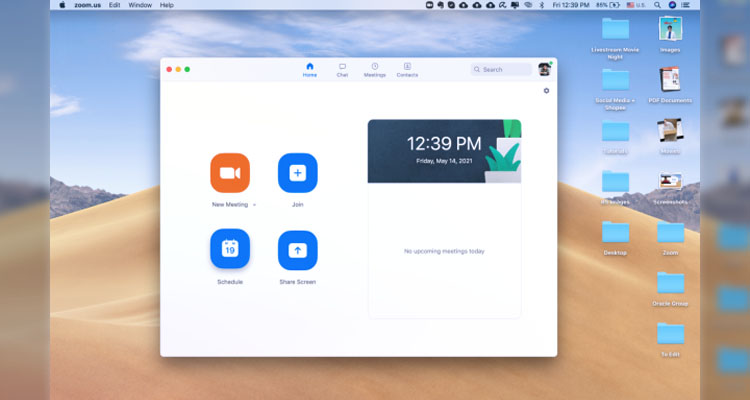Open Zoom settings gear icon

[x=546, y=91]
